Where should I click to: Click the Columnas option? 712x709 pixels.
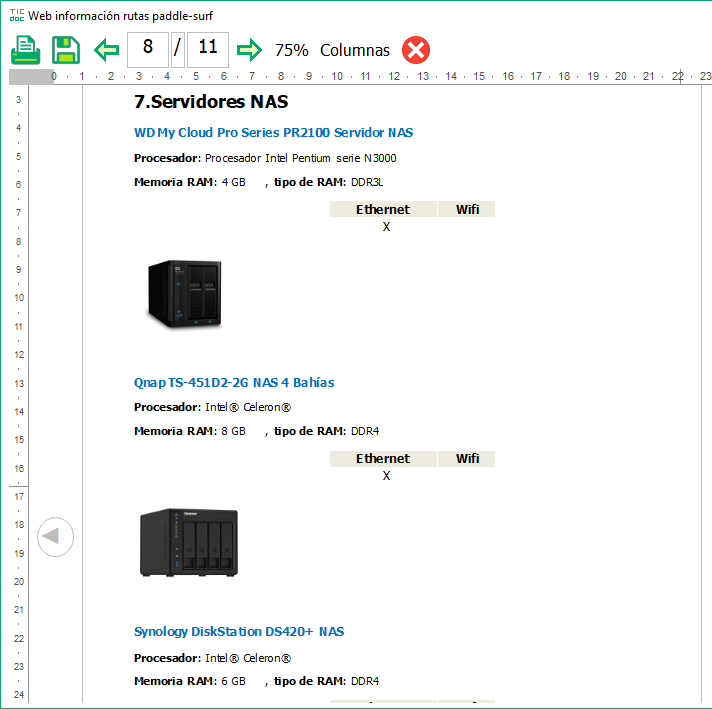point(355,50)
